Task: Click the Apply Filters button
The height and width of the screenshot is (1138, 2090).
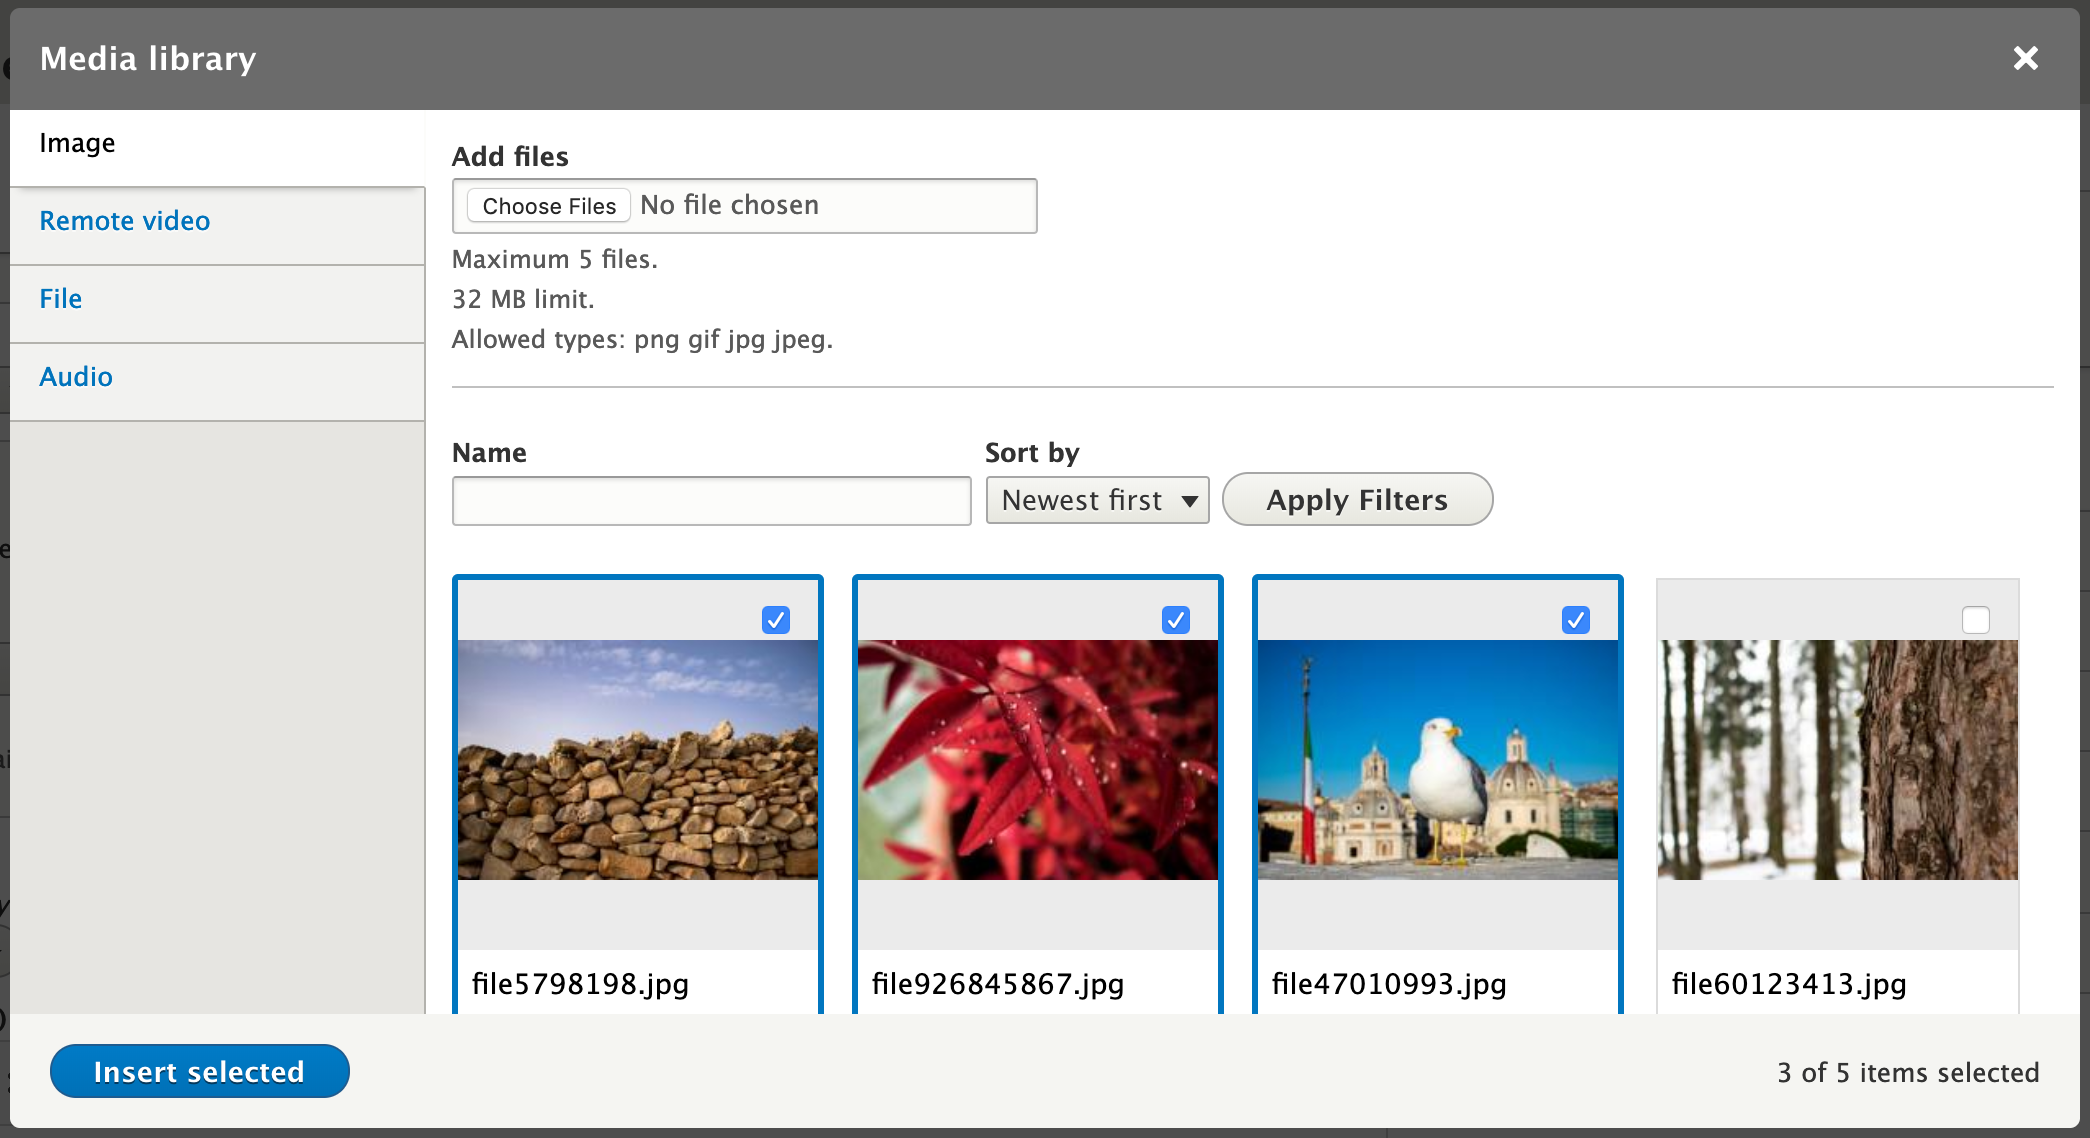Action: pos(1357,499)
